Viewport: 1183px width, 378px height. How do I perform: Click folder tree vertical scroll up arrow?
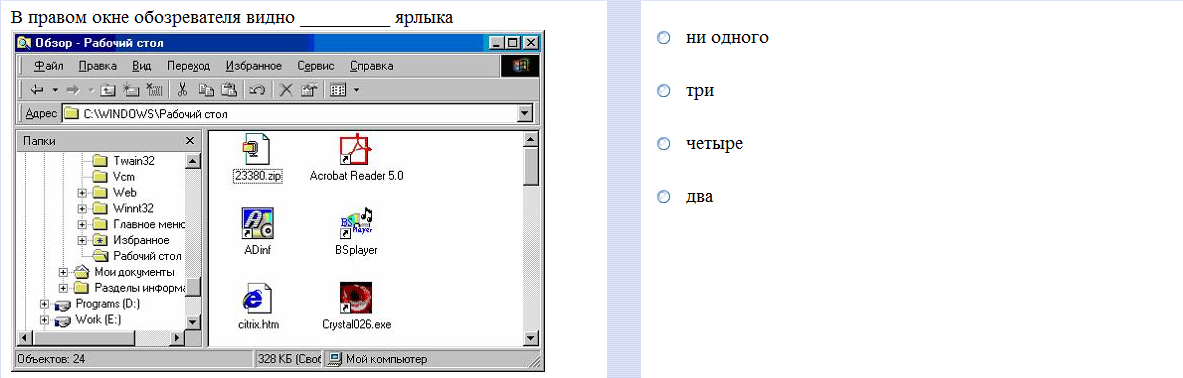pyautogui.click(x=192, y=161)
